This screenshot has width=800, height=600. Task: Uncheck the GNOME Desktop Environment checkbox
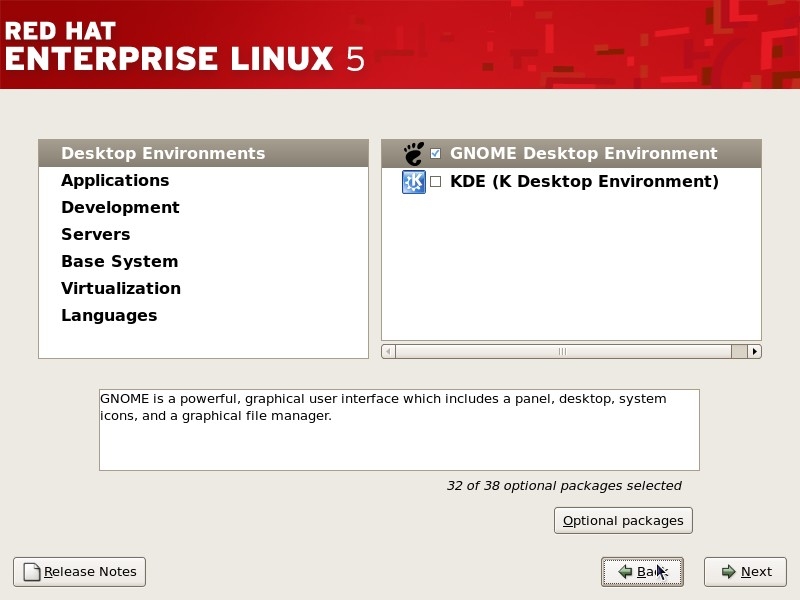435,153
